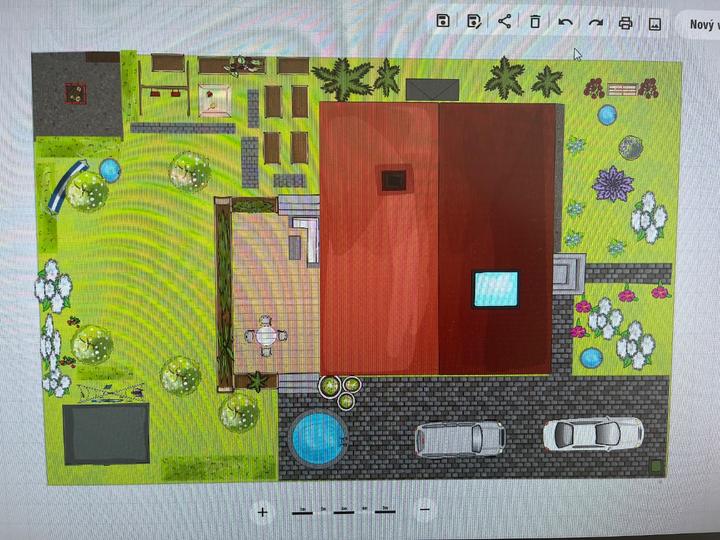Click the trash can delete icon
The width and height of the screenshot is (720, 540).
[535, 22]
